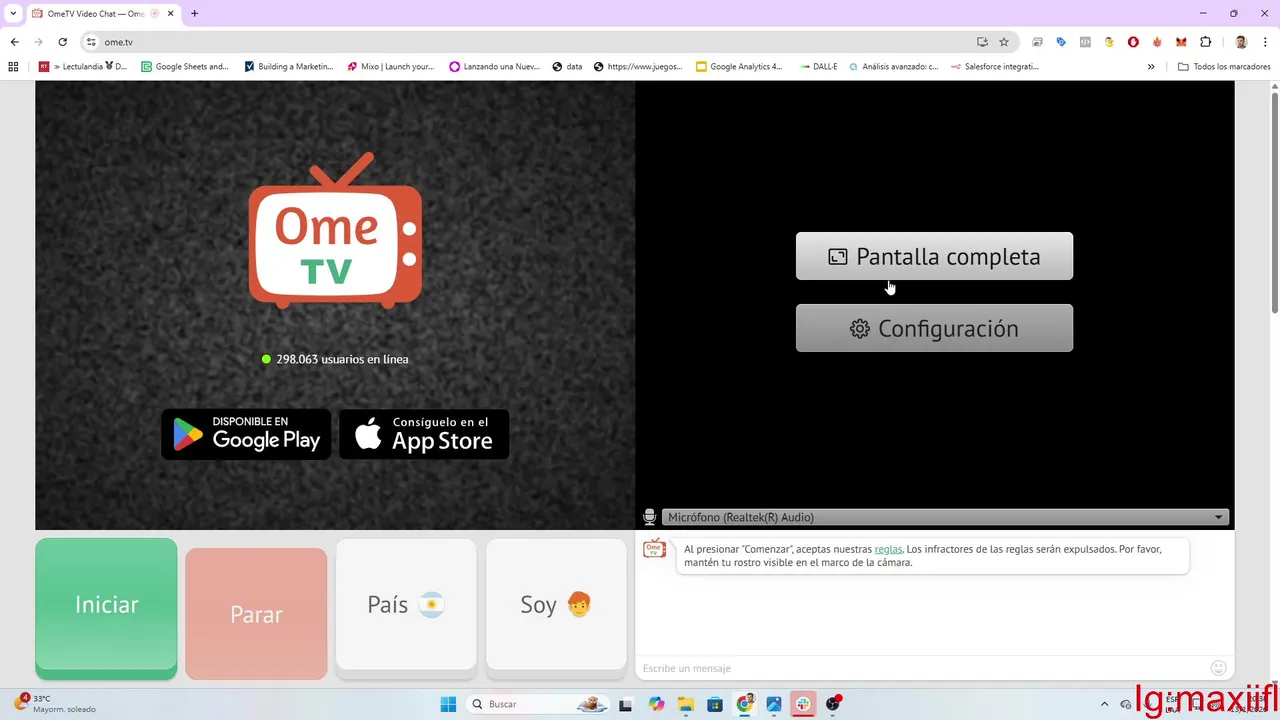The height and width of the screenshot is (720, 1280).
Task: Open Chrome from the taskbar
Action: 745,704
